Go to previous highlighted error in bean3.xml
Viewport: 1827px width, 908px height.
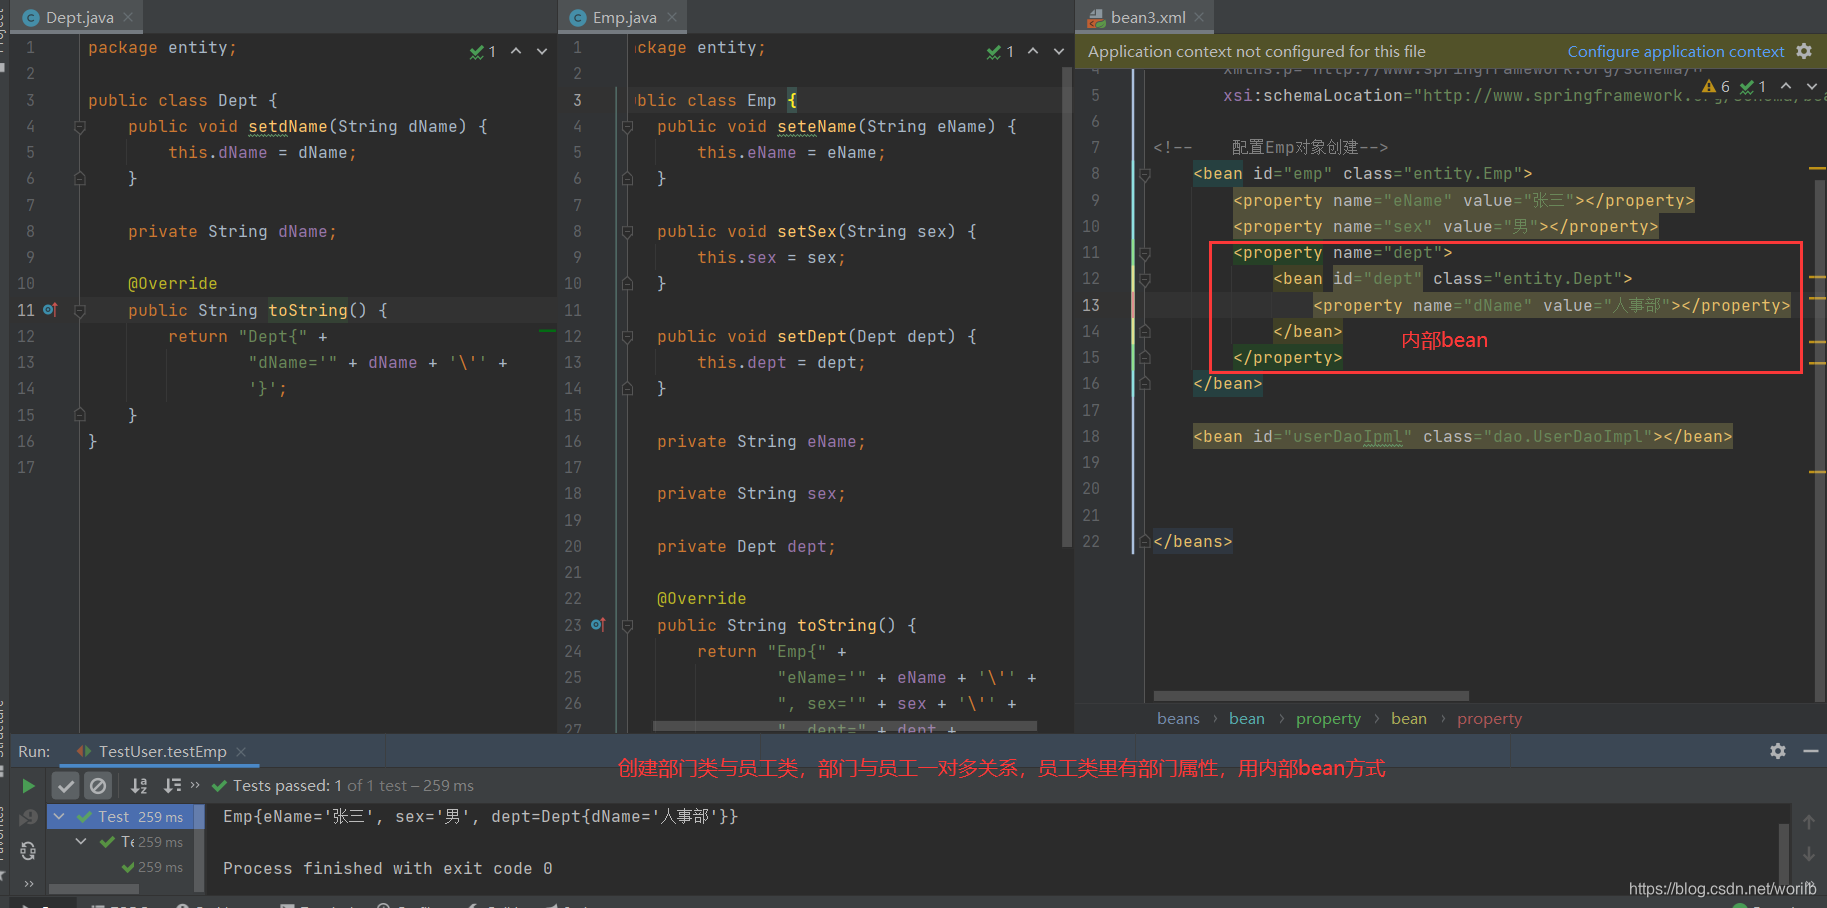coord(1786,86)
